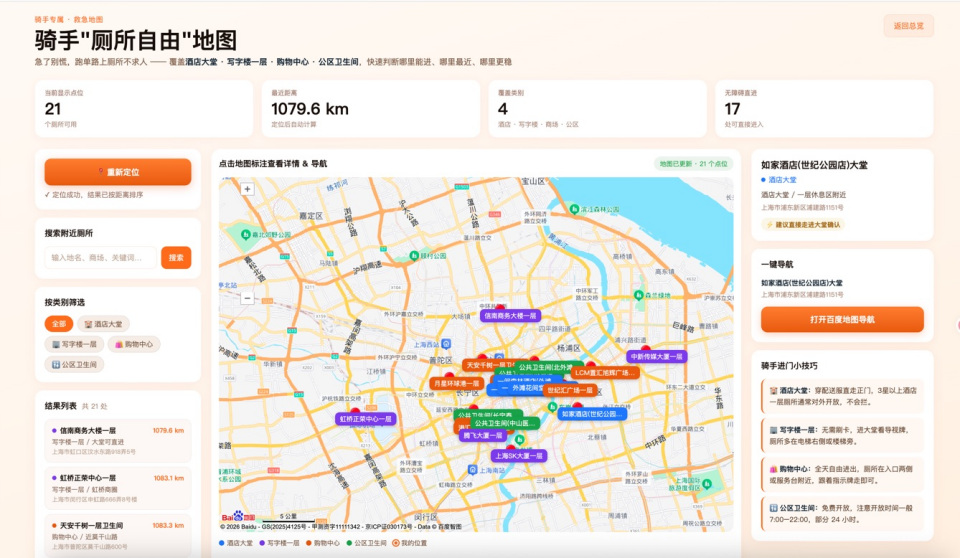Click the 无障碍直进 17 stat card
The image size is (960, 558).
[x=824, y=108]
